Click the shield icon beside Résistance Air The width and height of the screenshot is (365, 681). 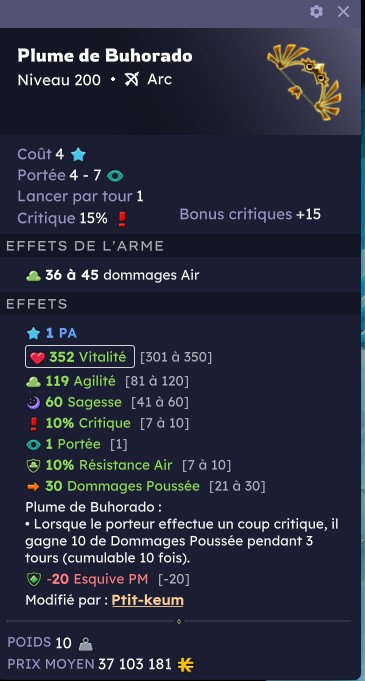point(33,466)
